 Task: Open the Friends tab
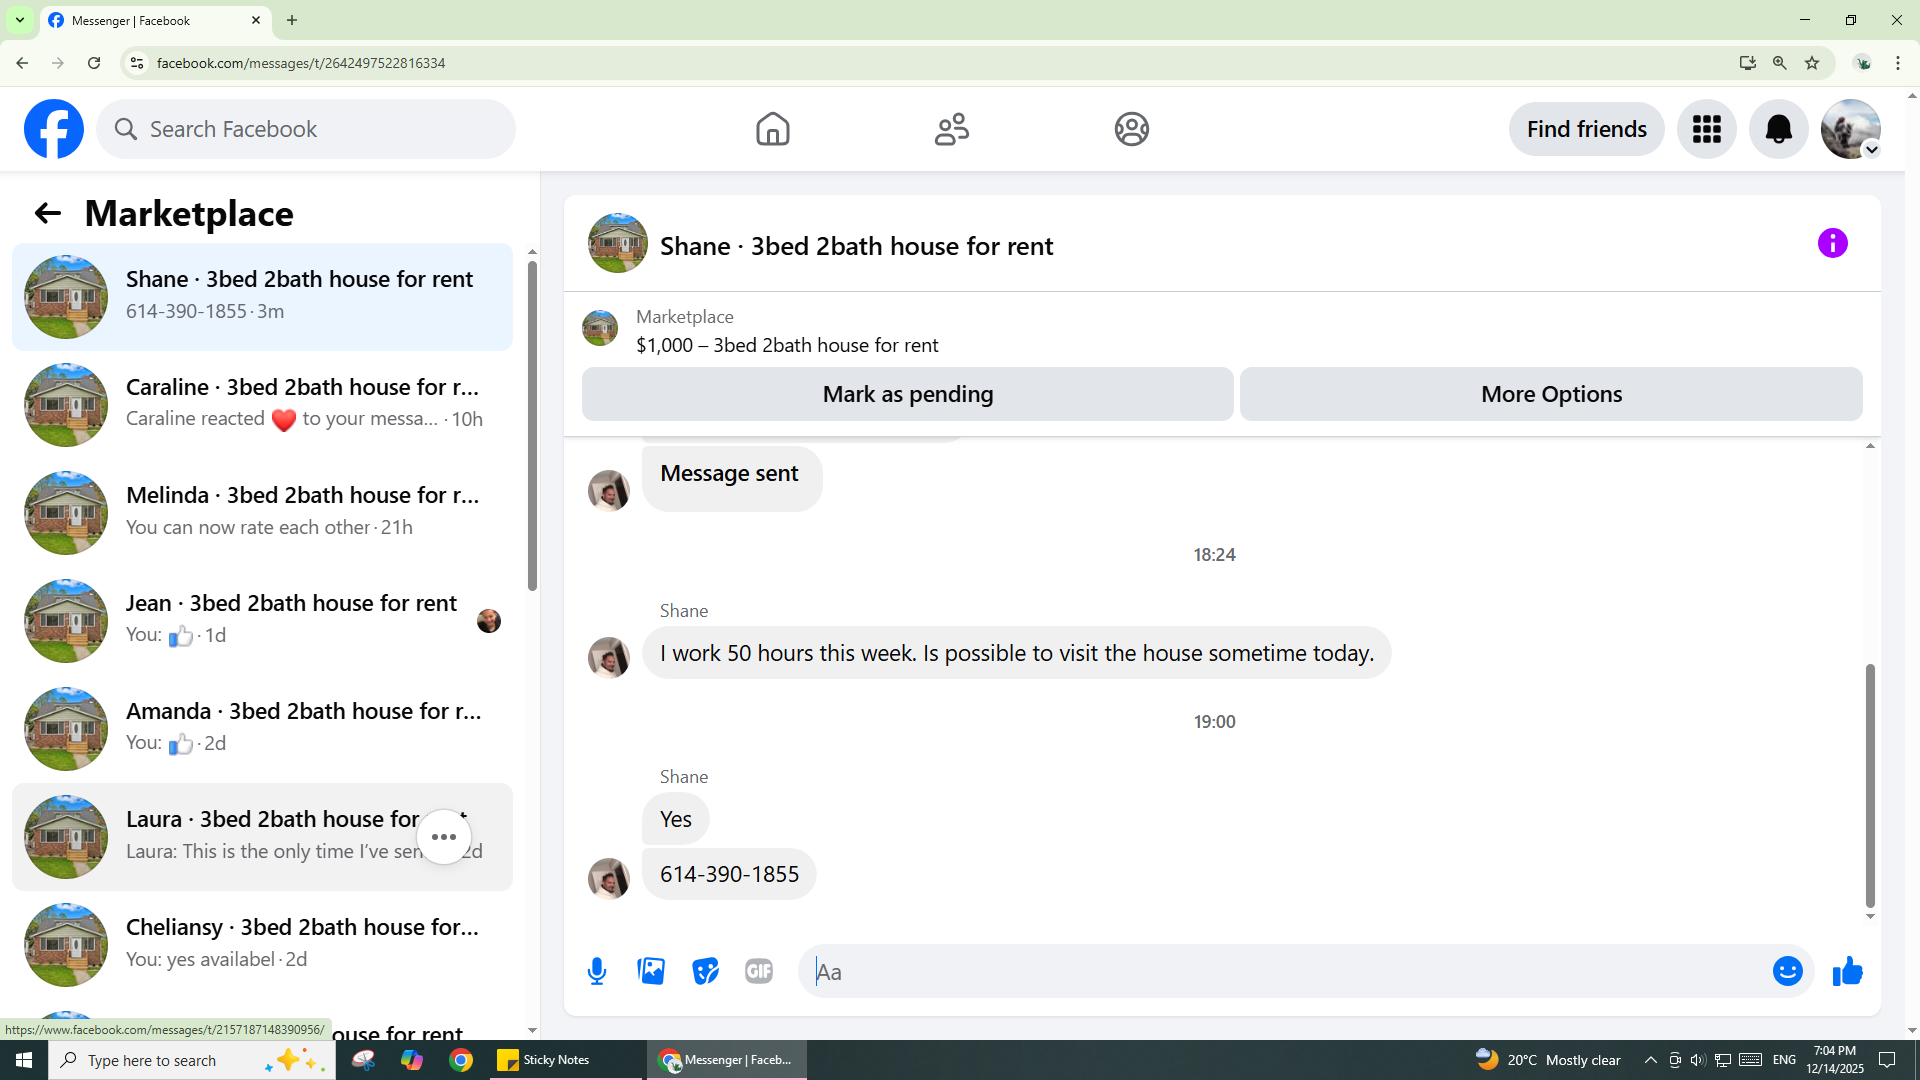point(951,129)
